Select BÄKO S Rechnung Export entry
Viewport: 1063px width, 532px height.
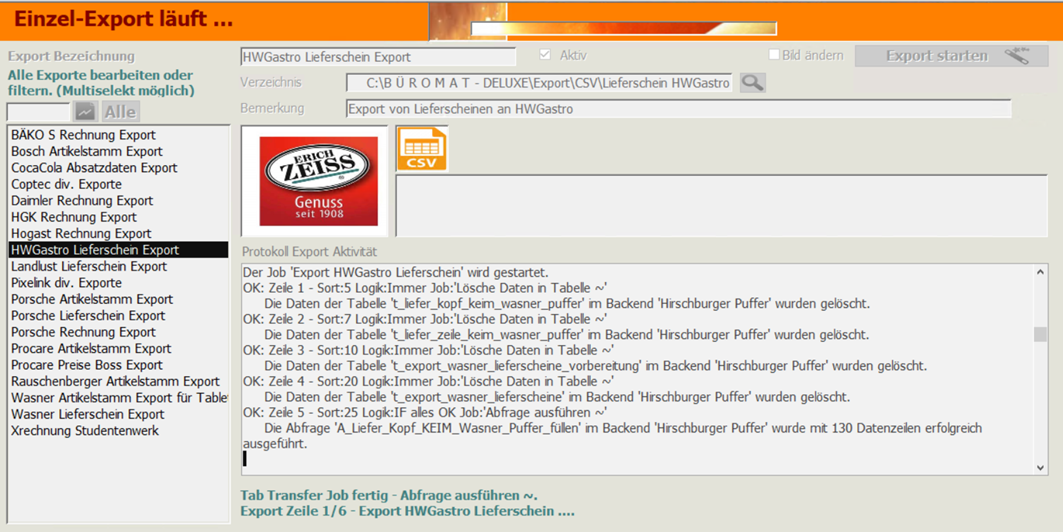pos(83,135)
